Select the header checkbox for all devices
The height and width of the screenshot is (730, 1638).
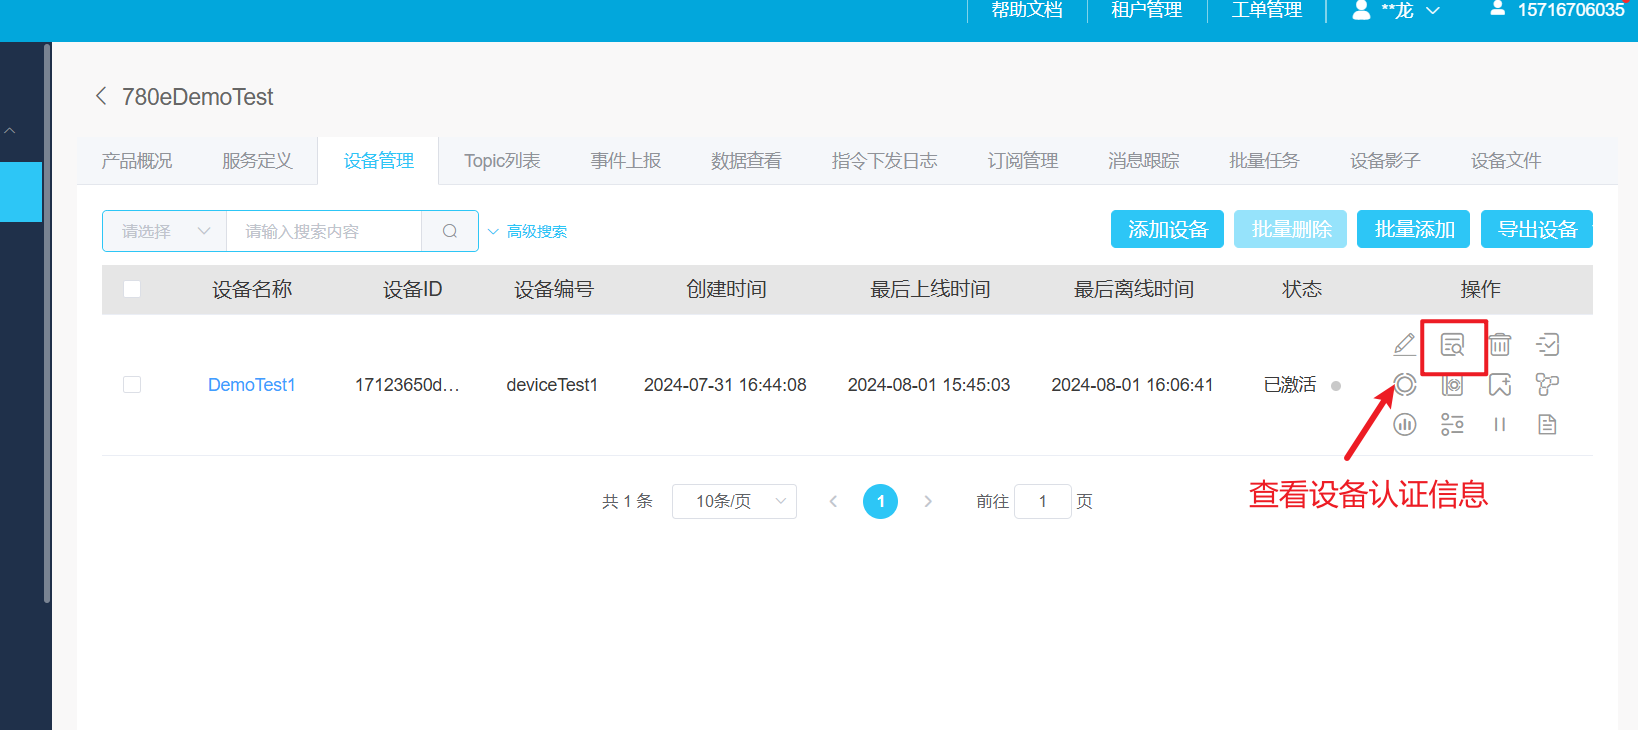tap(132, 289)
